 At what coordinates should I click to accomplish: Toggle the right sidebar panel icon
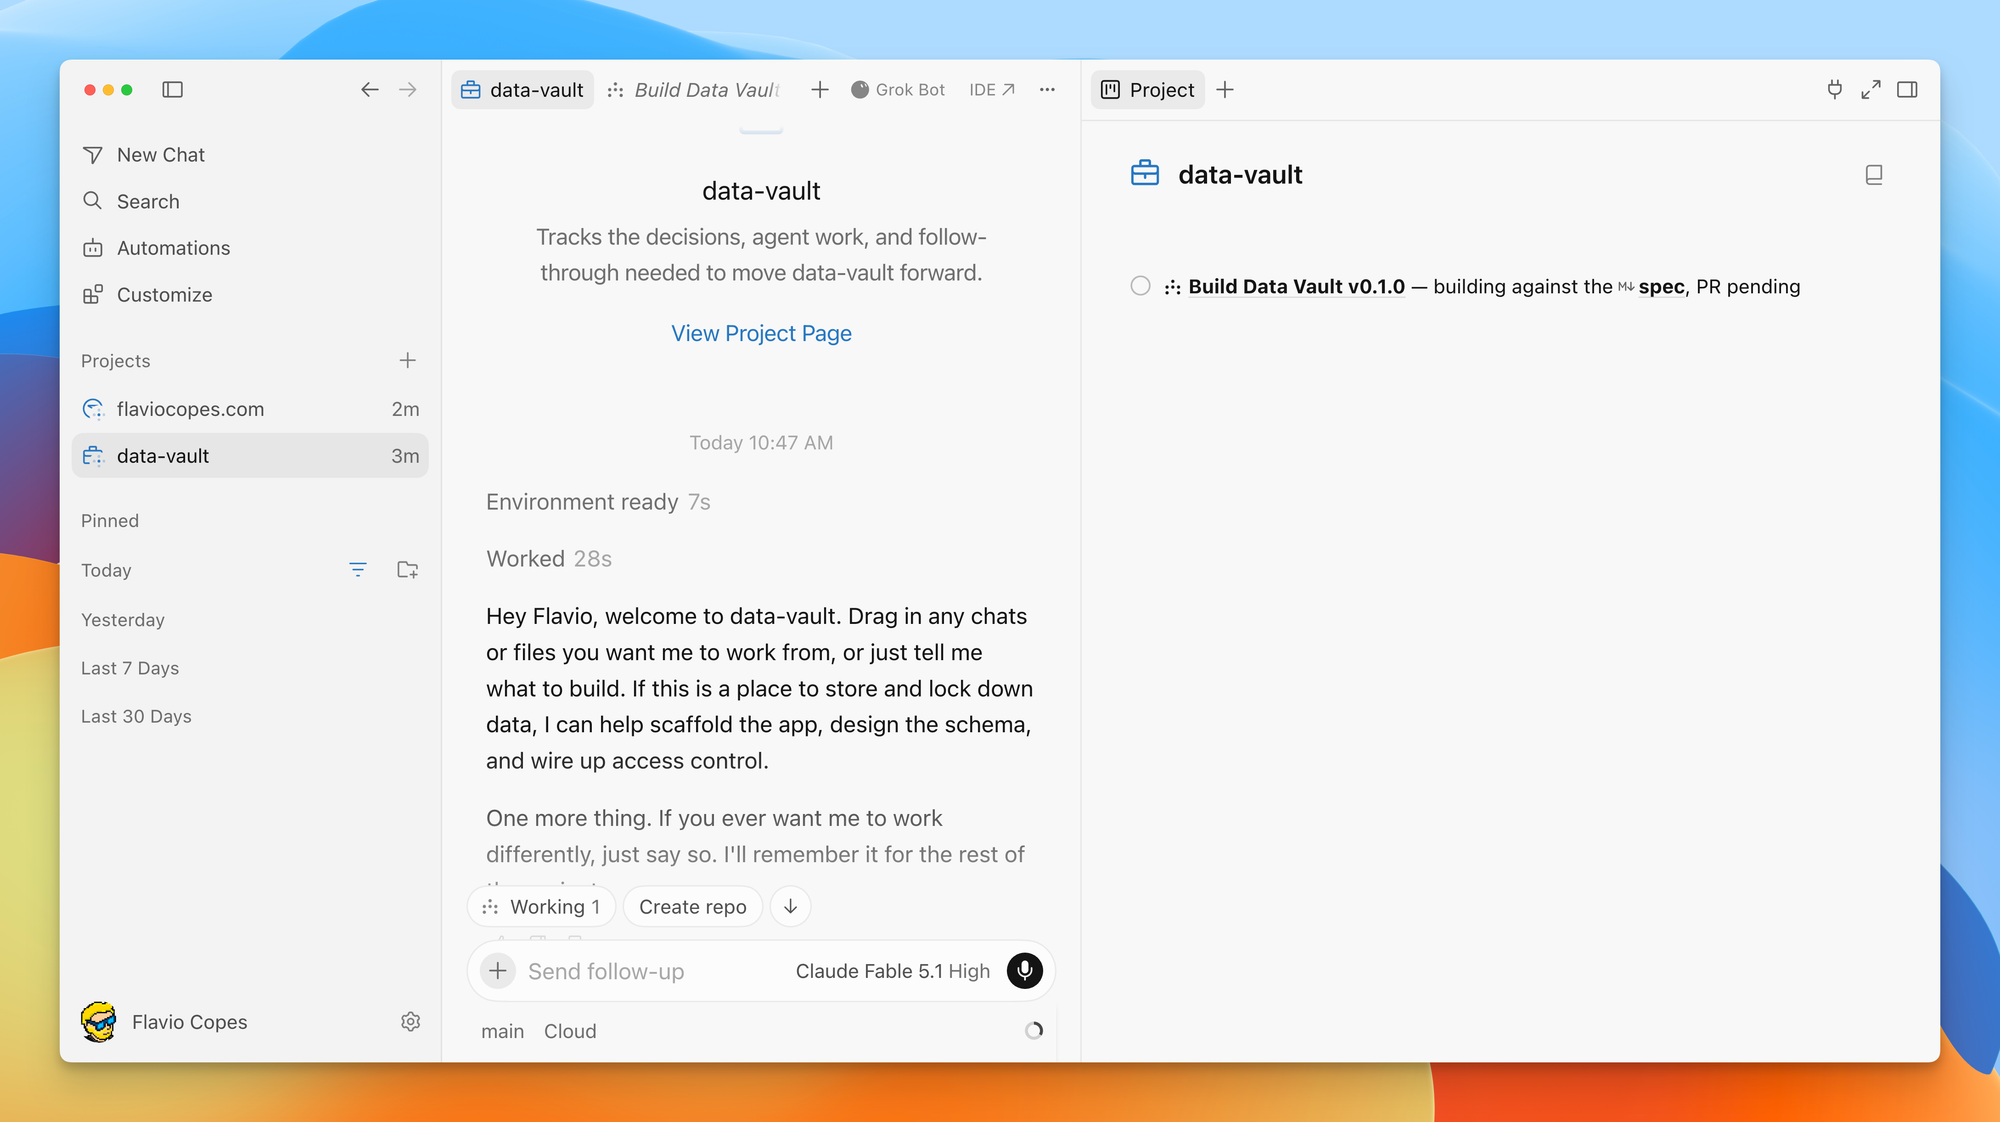tap(1908, 90)
